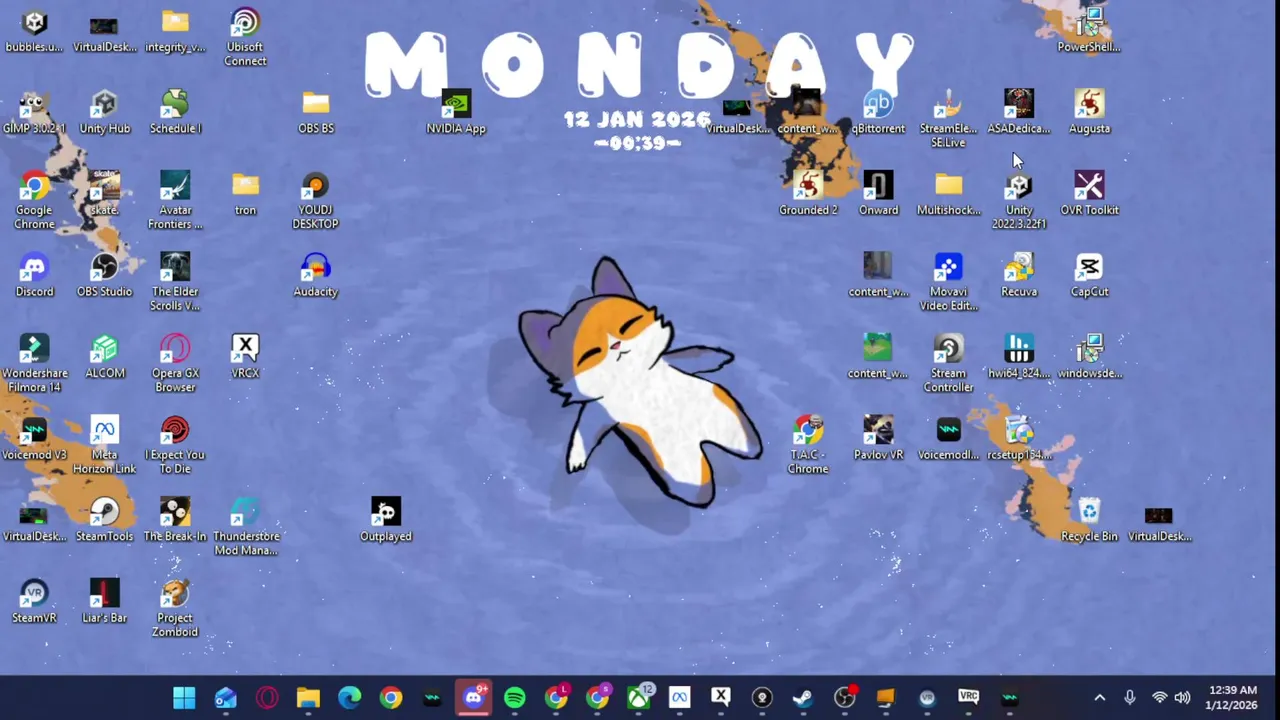
Task: Select the T.A.C - Chrome shortcut
Action: [808, 446]
